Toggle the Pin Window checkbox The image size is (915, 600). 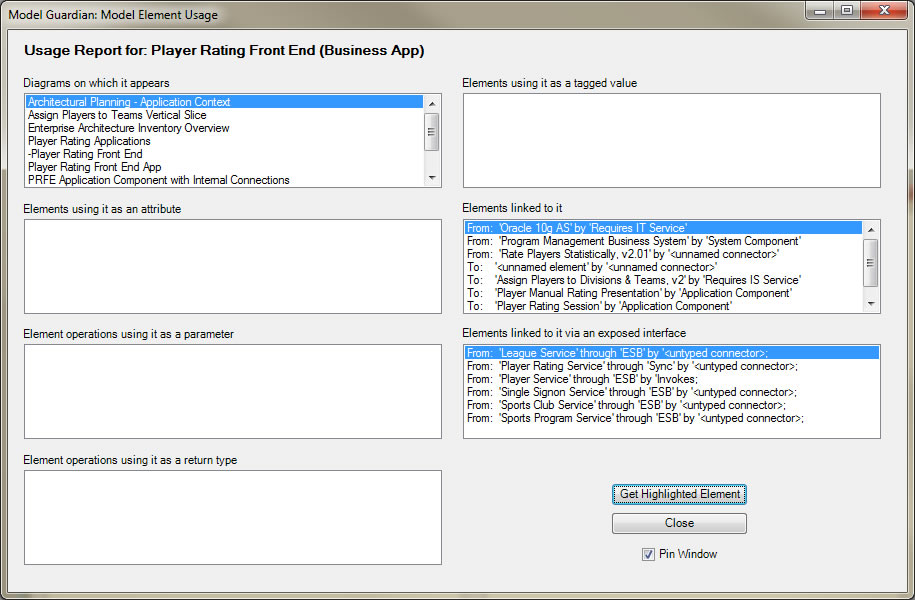(648, 554)
